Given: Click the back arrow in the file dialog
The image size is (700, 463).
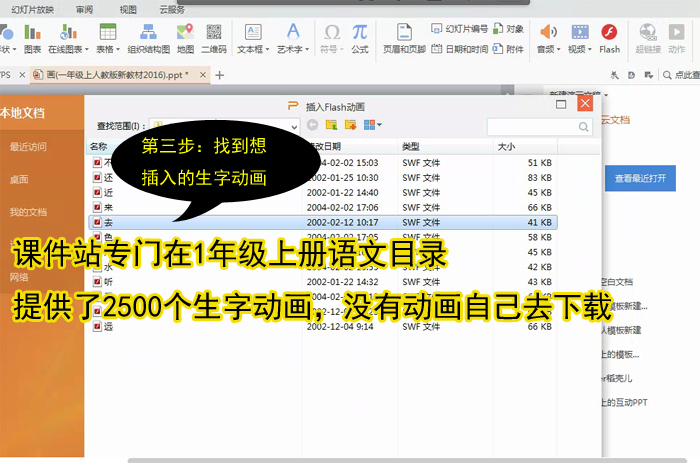Looking at the screenshot, I should [x=313, y=125].
